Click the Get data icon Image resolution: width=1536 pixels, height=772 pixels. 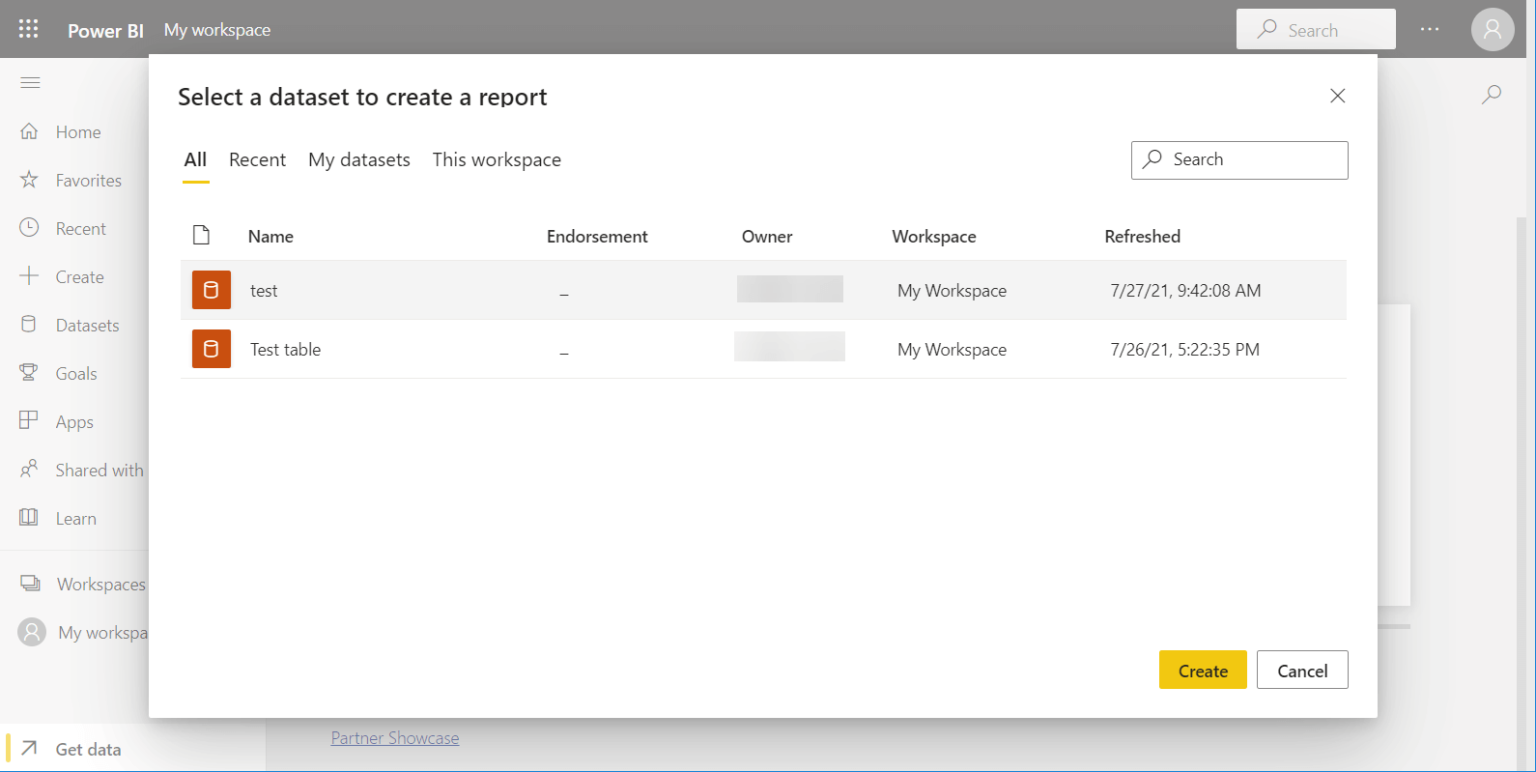click(x=30, y=748)
